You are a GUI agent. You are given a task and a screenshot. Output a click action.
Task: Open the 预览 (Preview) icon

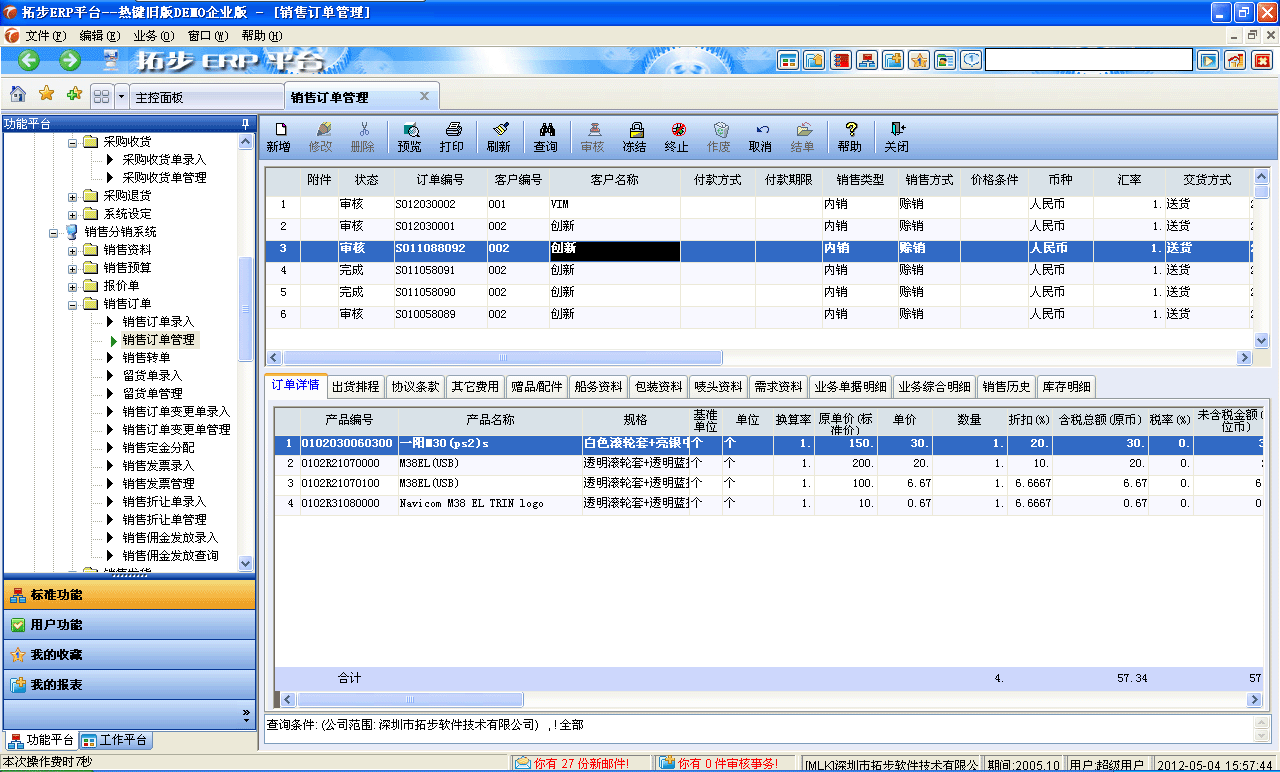coord(409,135)
